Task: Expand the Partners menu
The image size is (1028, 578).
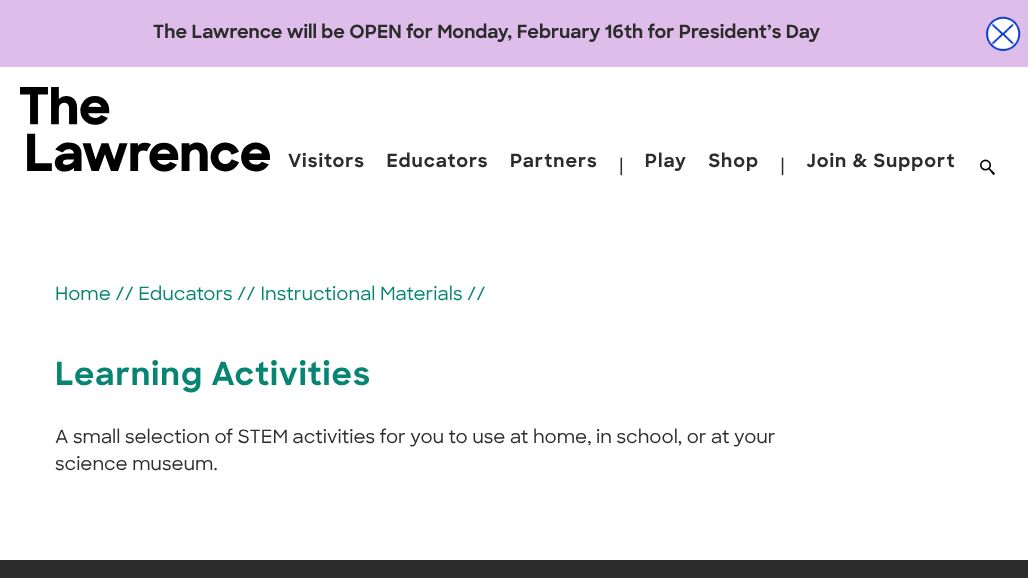Action: coord(553,161)
